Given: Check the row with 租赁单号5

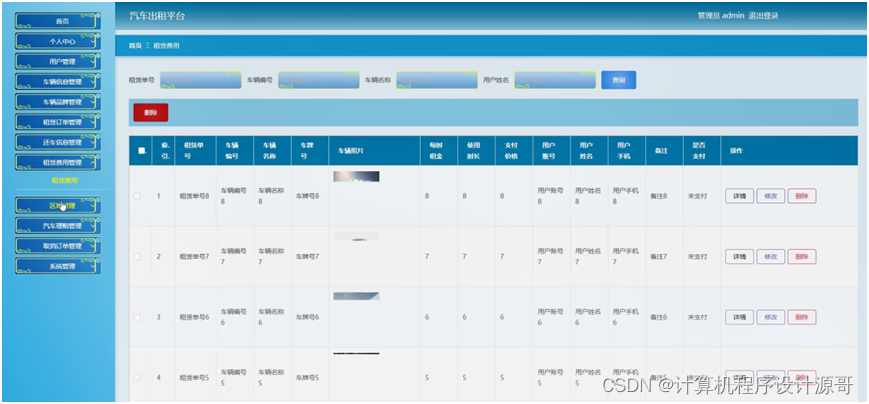Looking at the screenshot, I should pos(137,377).
